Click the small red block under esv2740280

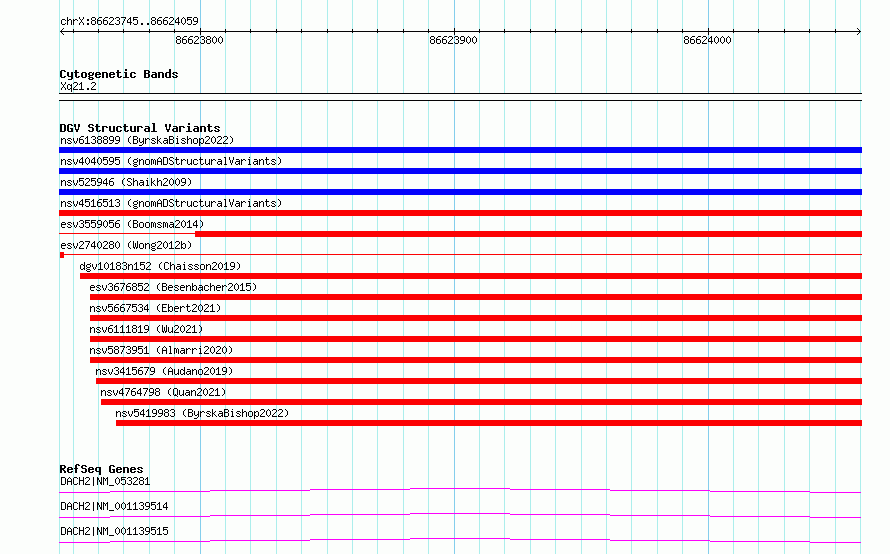[62, 255]
